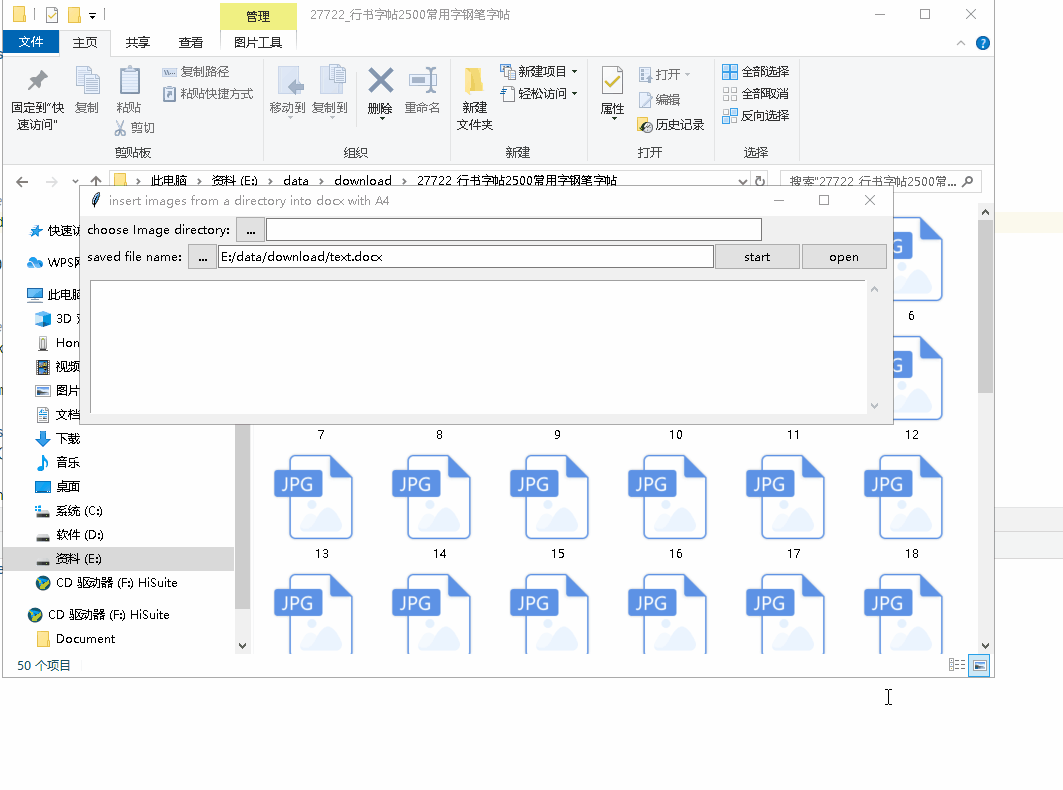Open recent locations dropdown arrow
Image resolution: width=1063 pixels, height=790 pixels.
(x=75, y=182)
